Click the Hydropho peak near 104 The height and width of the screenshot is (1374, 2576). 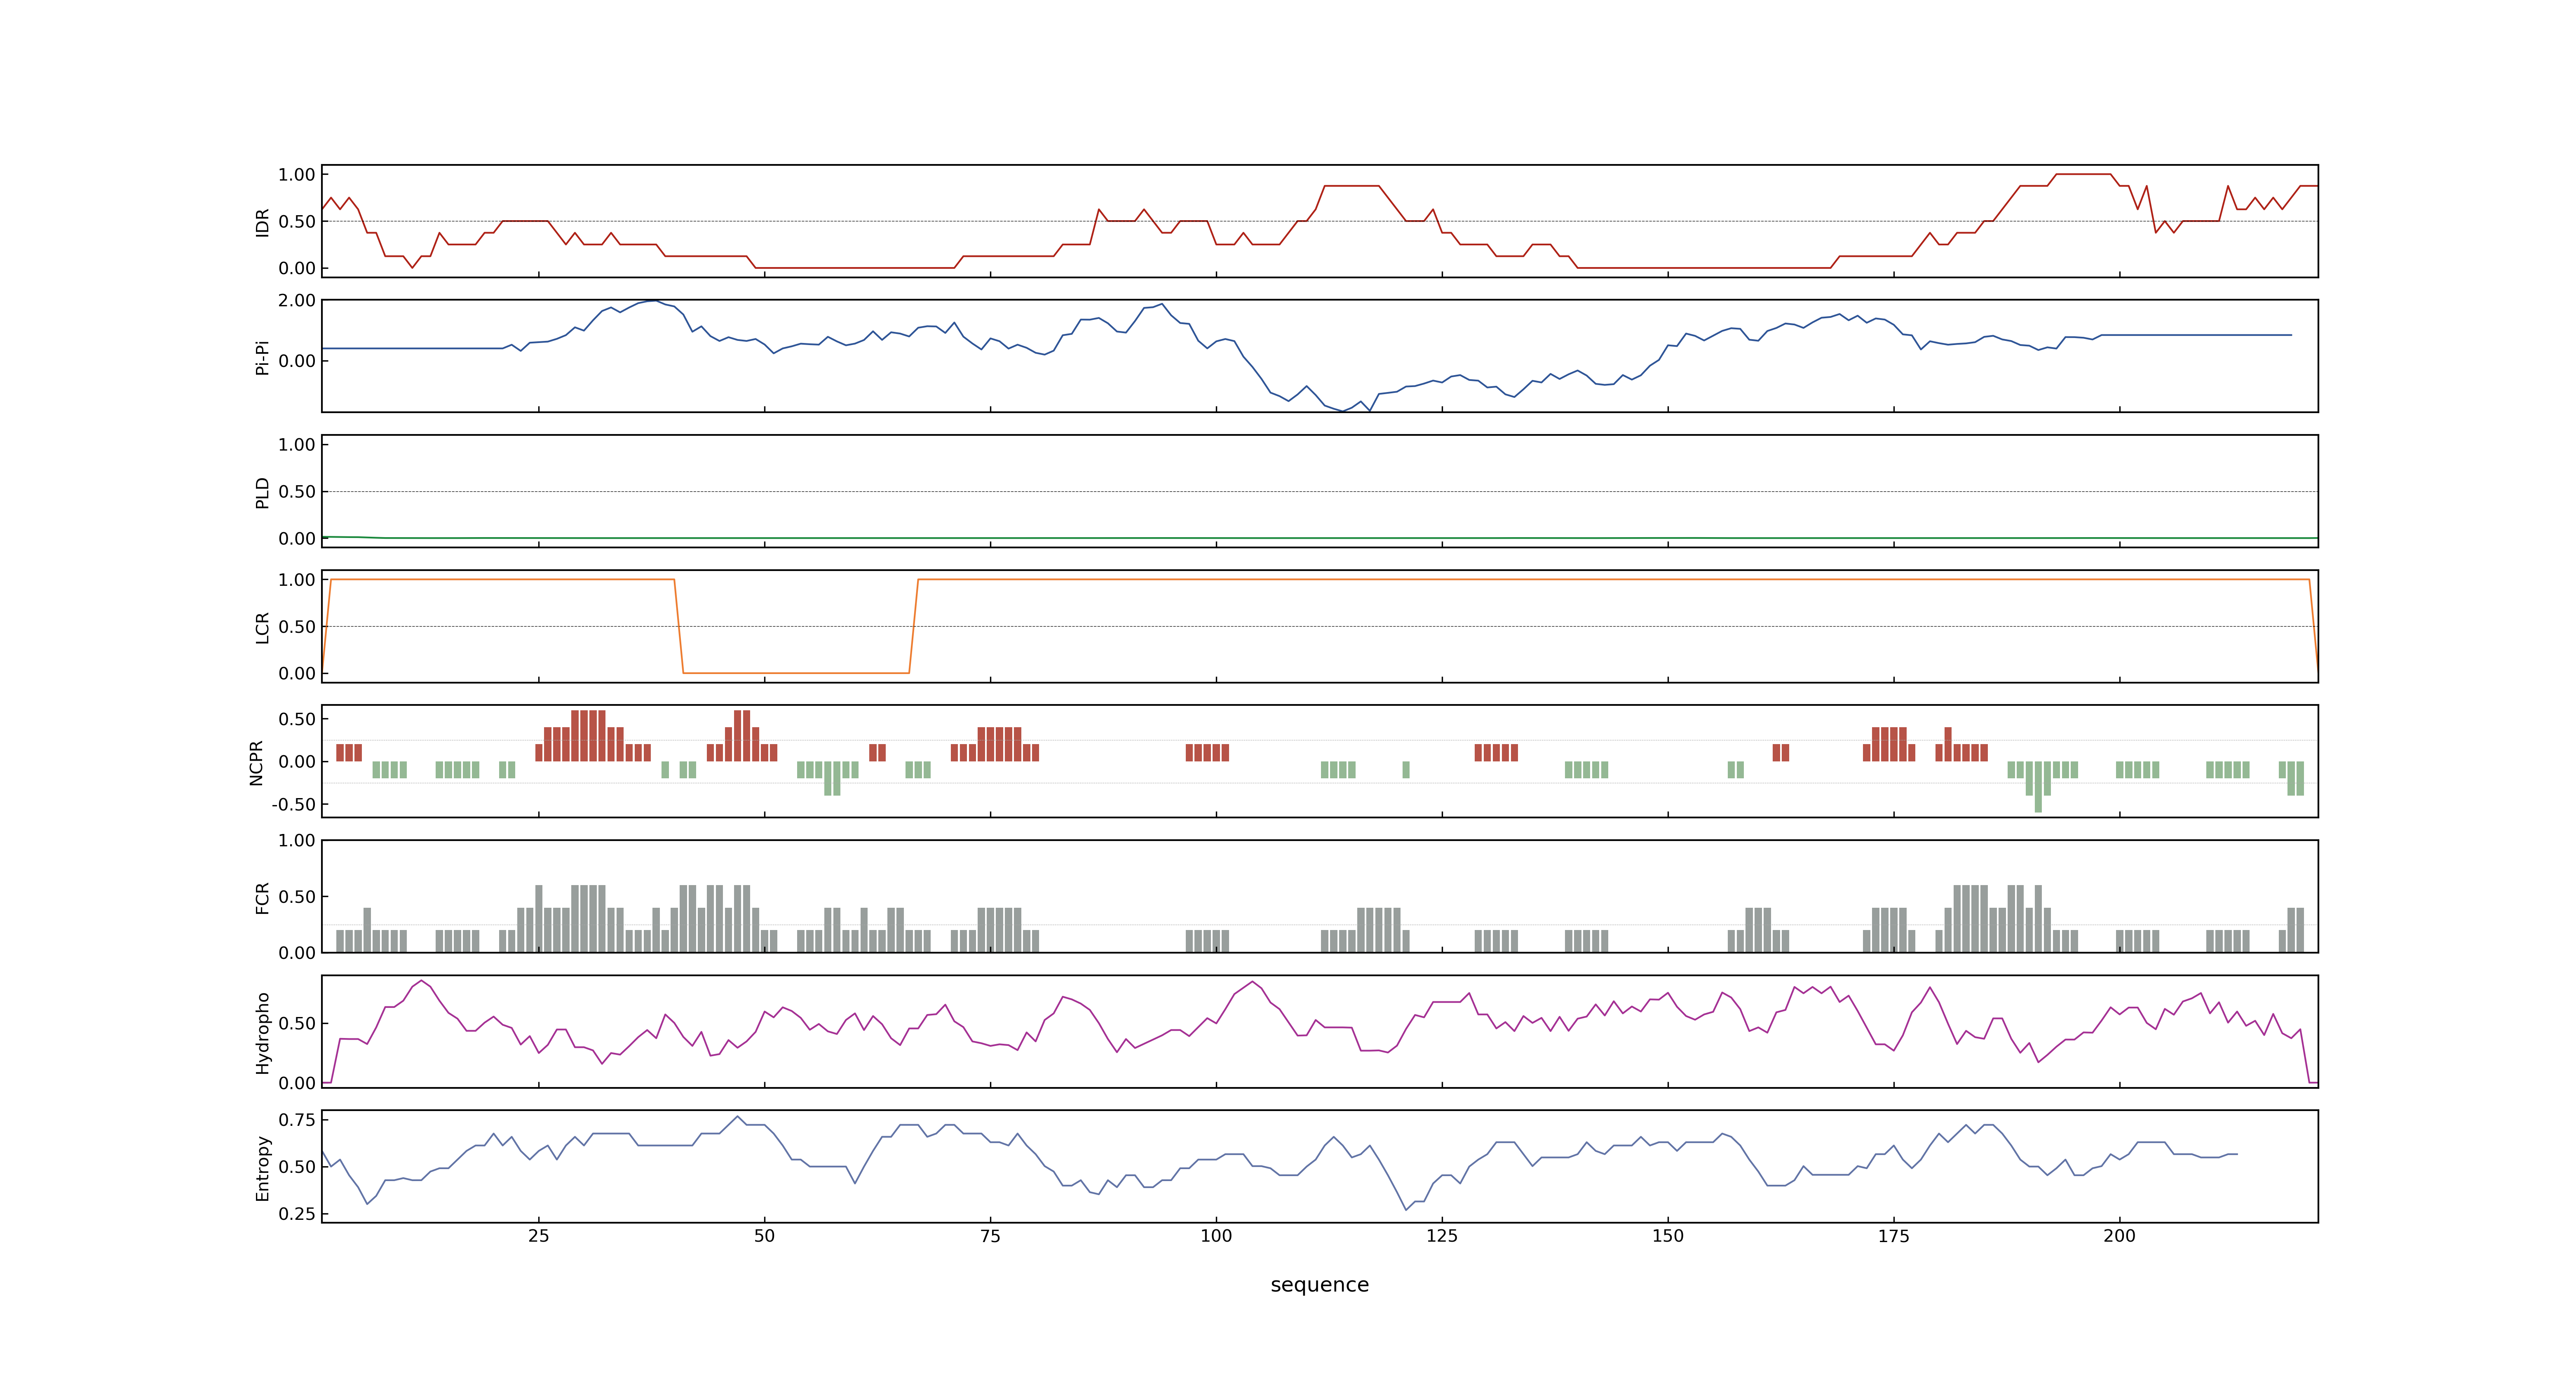1252,982
